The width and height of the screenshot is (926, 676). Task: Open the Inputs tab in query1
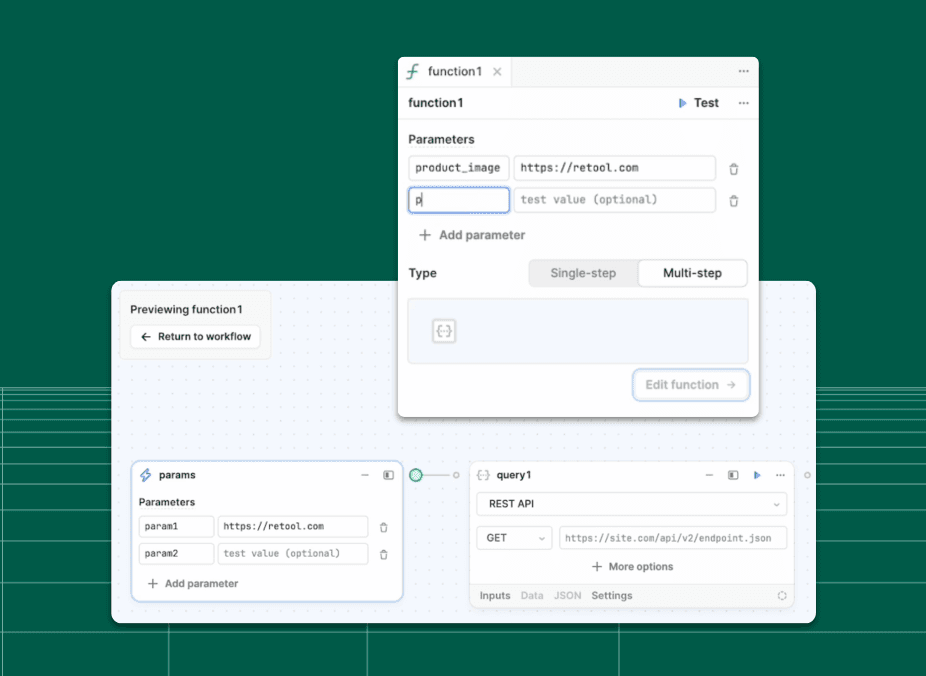[495, 596]
